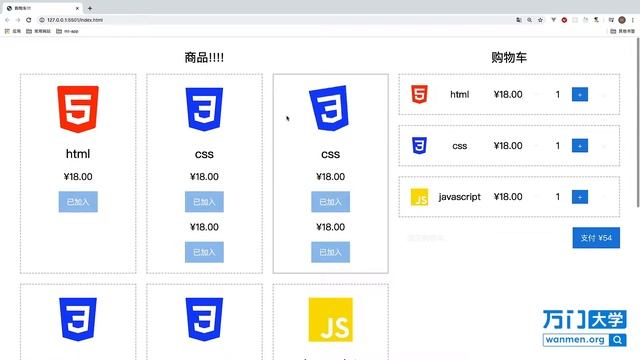
Task: Click the small HTML5 icon in the cart's html row
Action: tap(419, 94)
